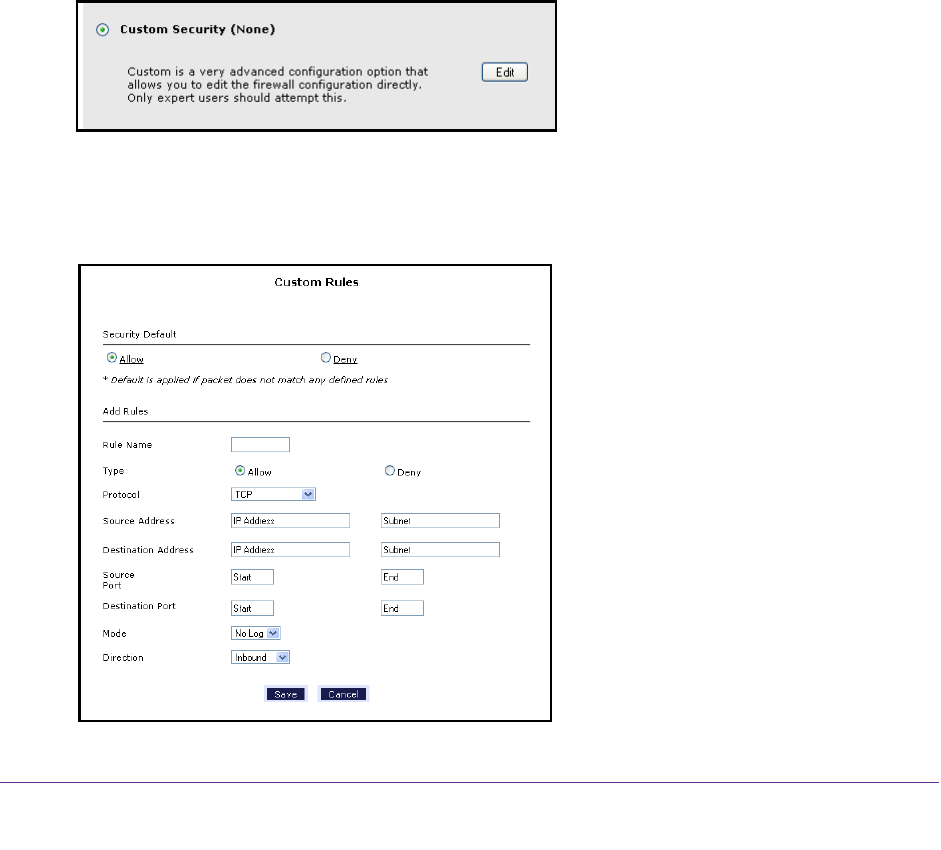Set rule Type to Deny
The height and width of the screenshot is (850, 941).
(390, 471)
